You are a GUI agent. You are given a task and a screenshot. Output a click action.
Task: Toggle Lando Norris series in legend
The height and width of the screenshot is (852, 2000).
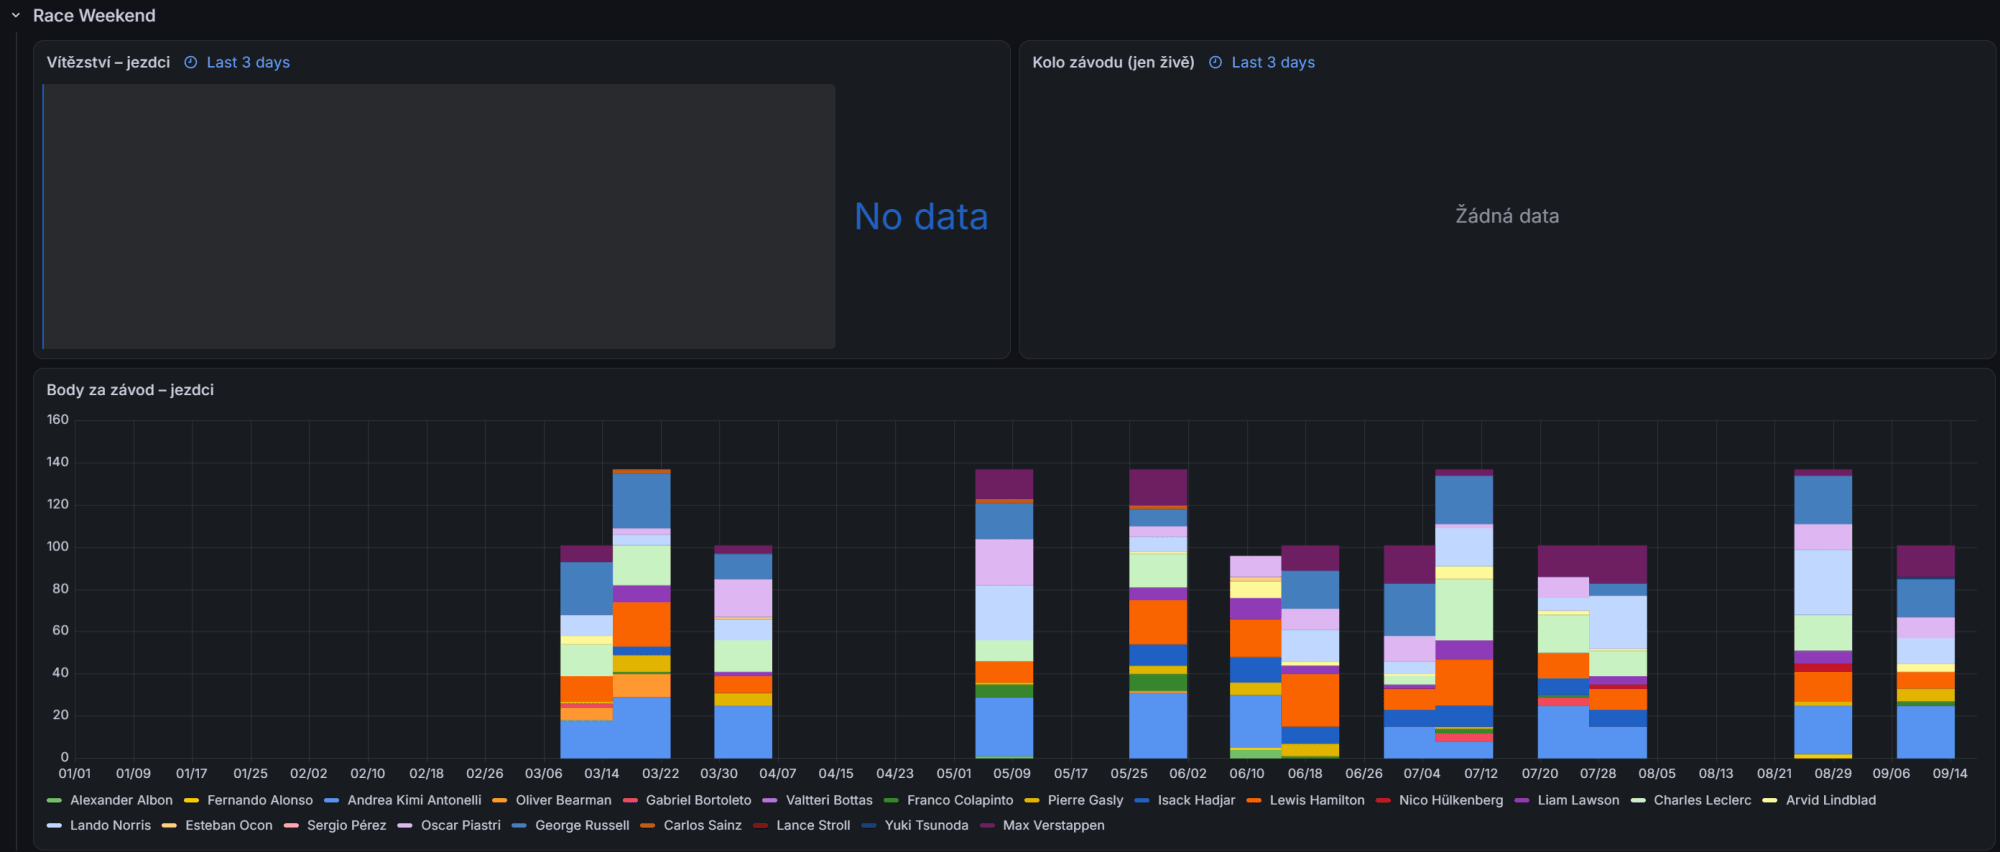tap(110, 825)
